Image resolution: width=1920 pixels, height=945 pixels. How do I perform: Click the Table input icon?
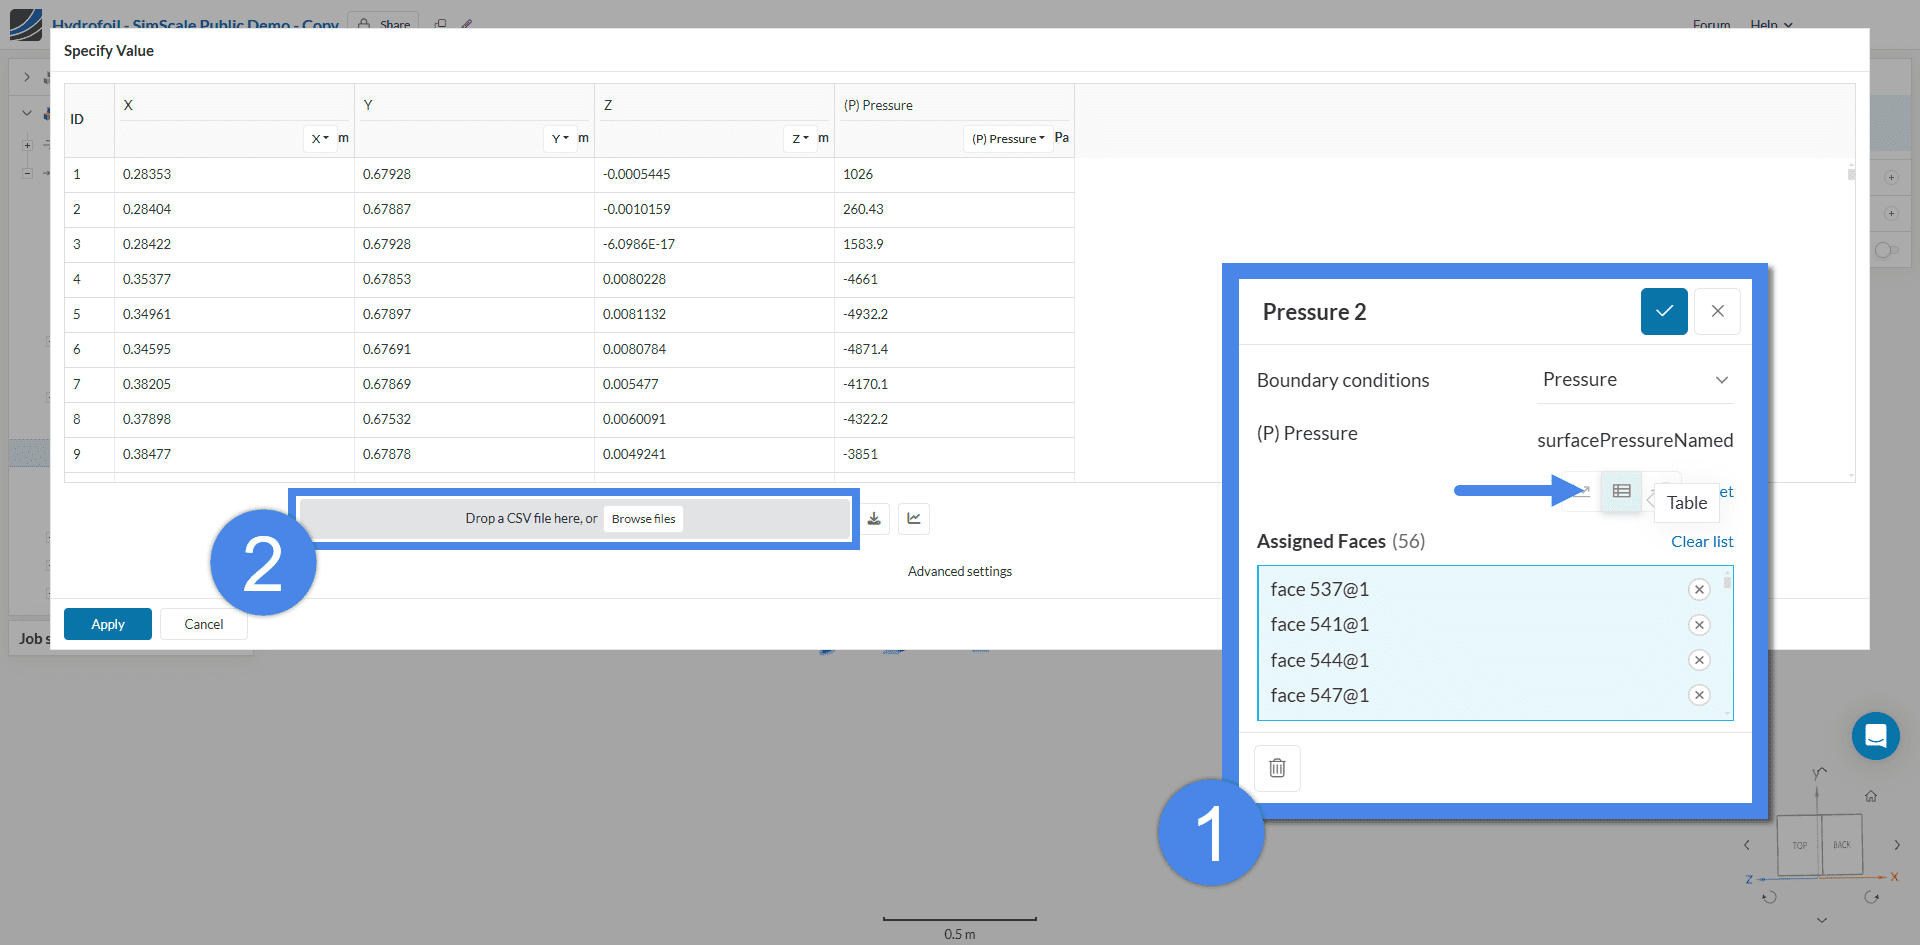coord(1621,491)
